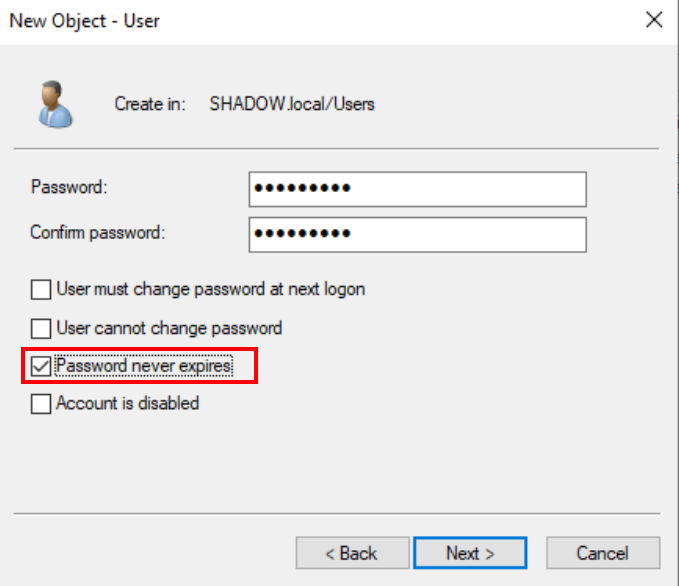Click the "User must change password at next logon" text
This screenshot has height=586, width=679.
210,290
